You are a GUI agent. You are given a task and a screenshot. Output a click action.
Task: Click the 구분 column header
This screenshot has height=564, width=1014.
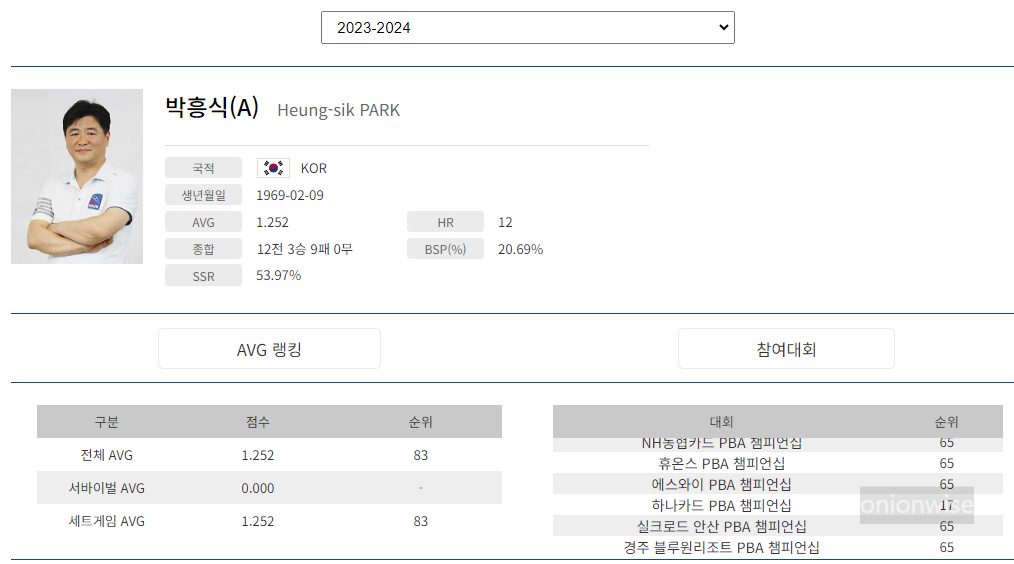click(107, 422)
